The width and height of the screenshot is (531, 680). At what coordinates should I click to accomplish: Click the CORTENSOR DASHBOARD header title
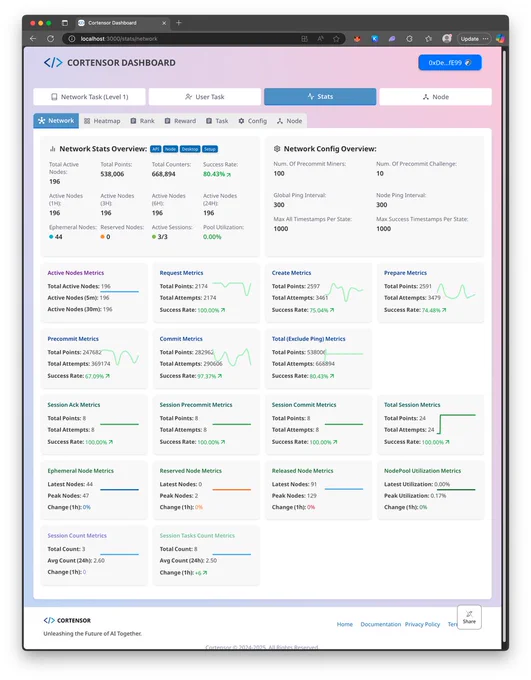121,62
